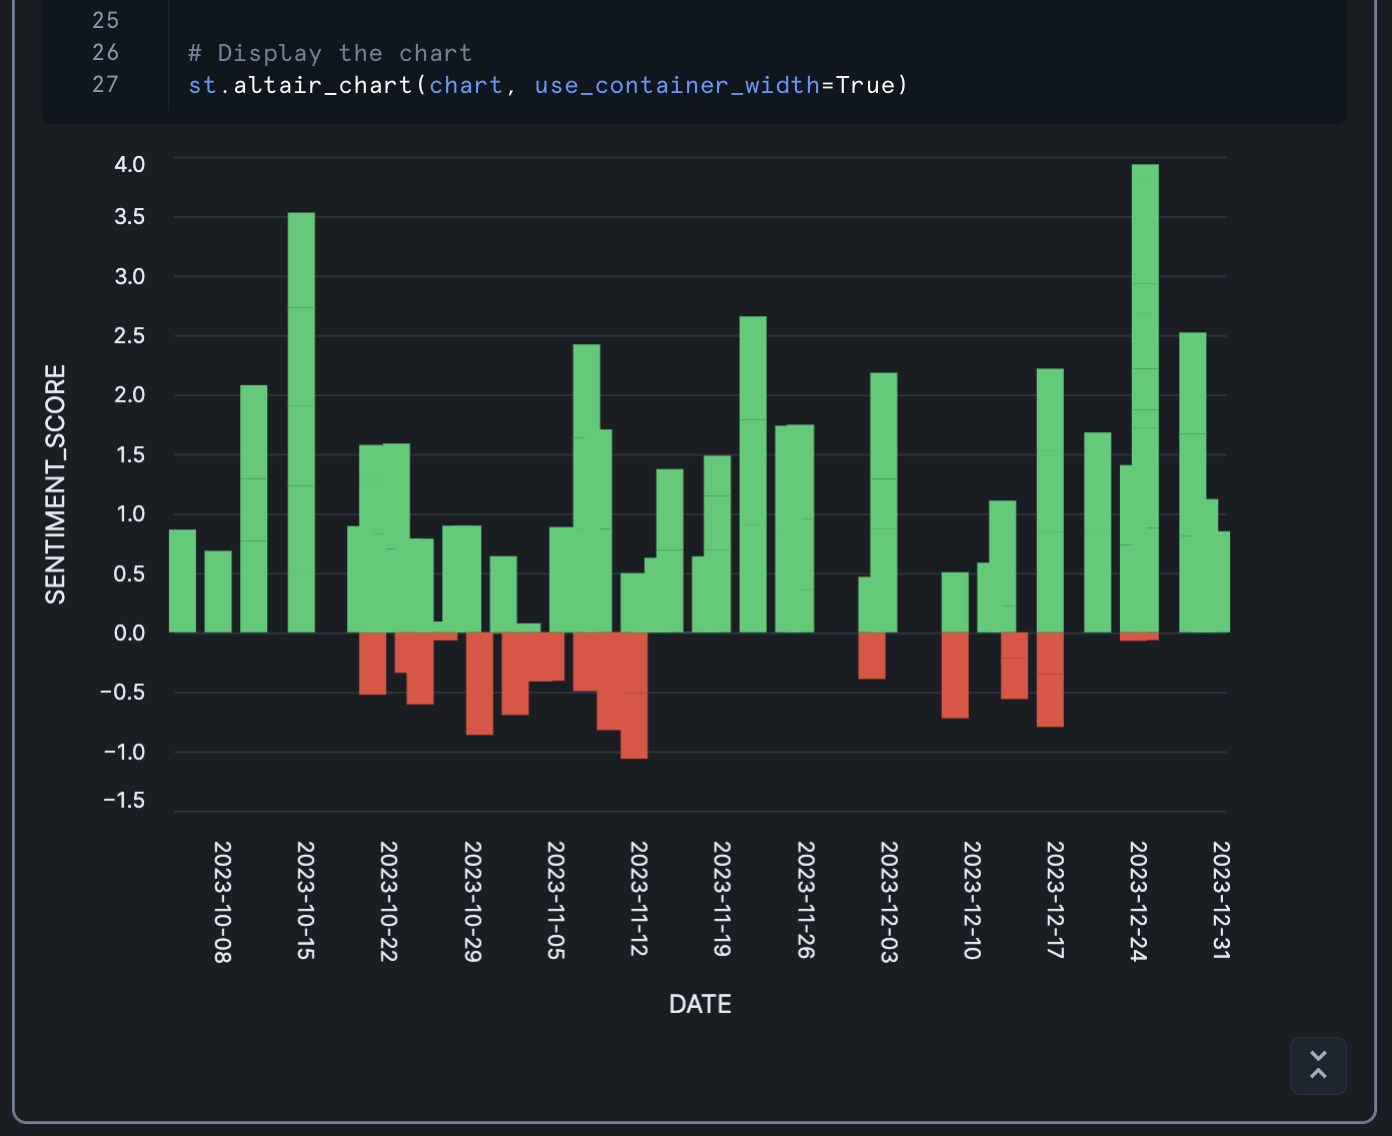Click the 4.0 y-axis tick label

(x=129, y=164)
